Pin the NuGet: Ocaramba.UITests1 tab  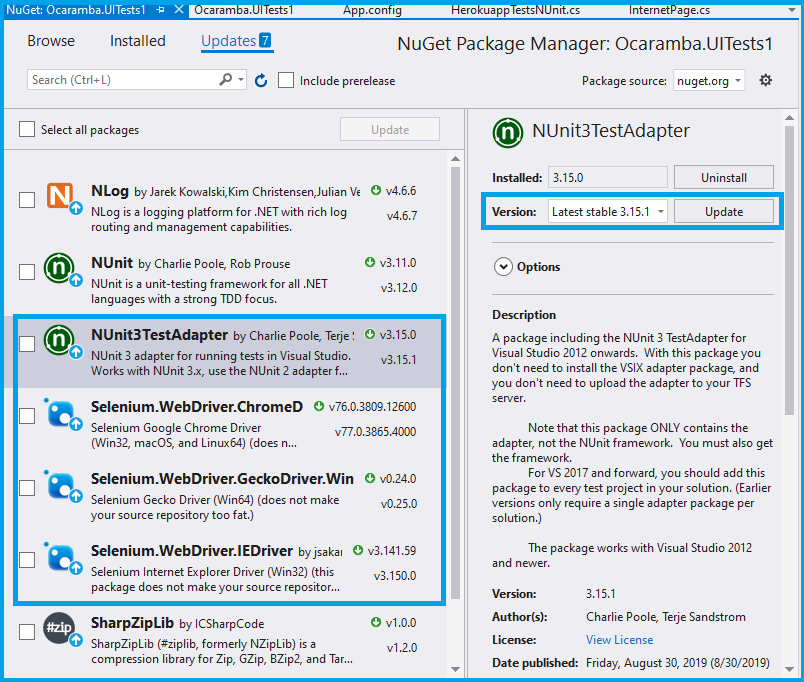[x=160, y=10]
